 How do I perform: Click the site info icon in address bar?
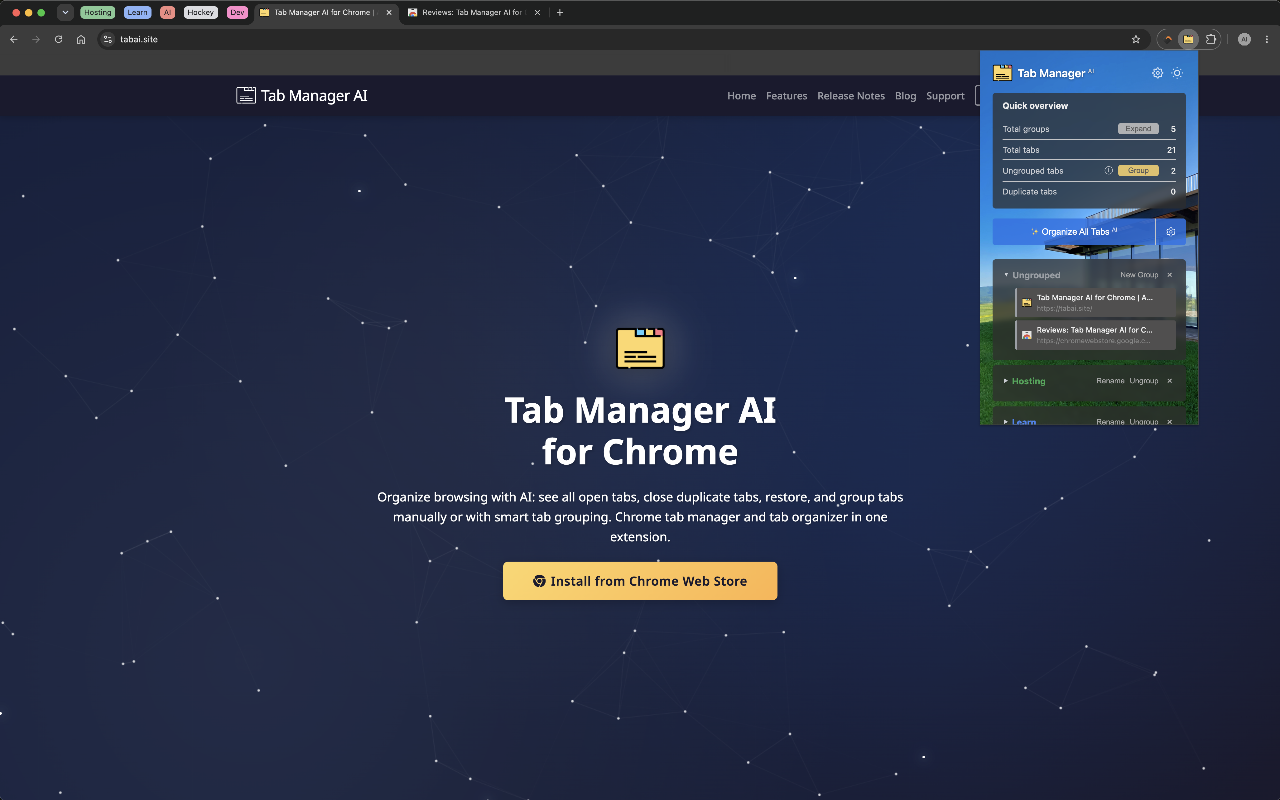click(108, 39)
